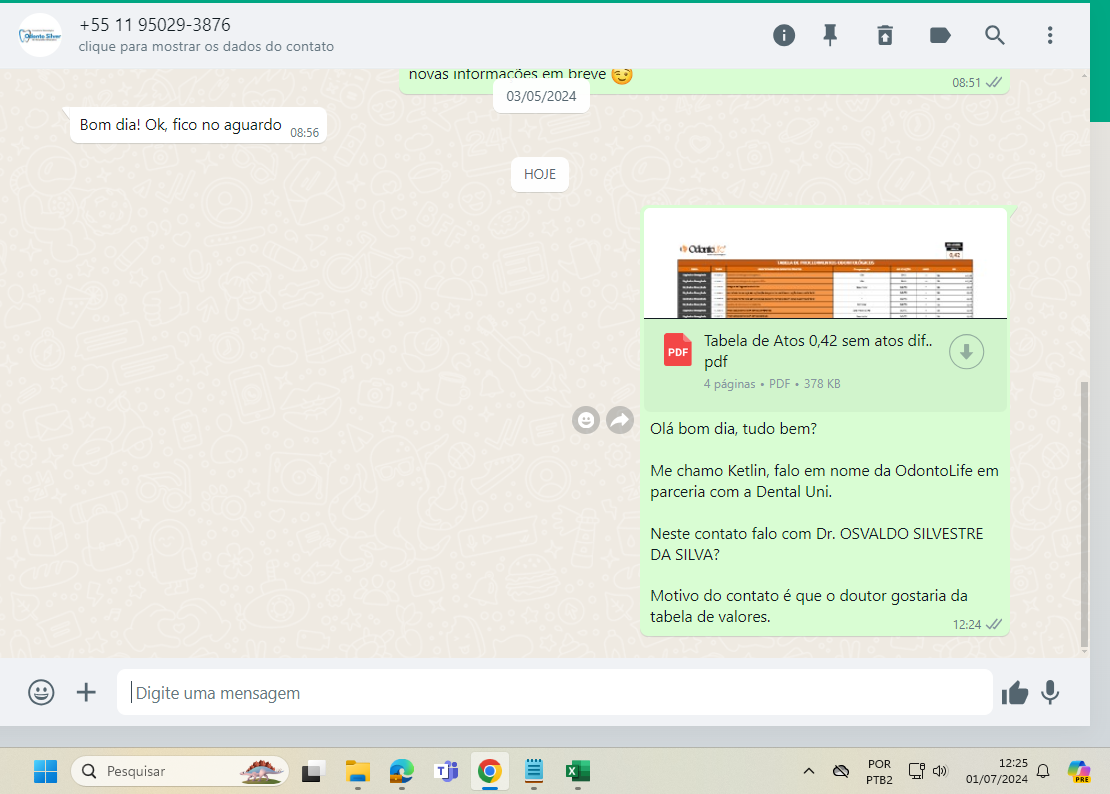1110x794 pixels.
Task: Click the 12:24 message timestamp
Action: tap(966, 625)
